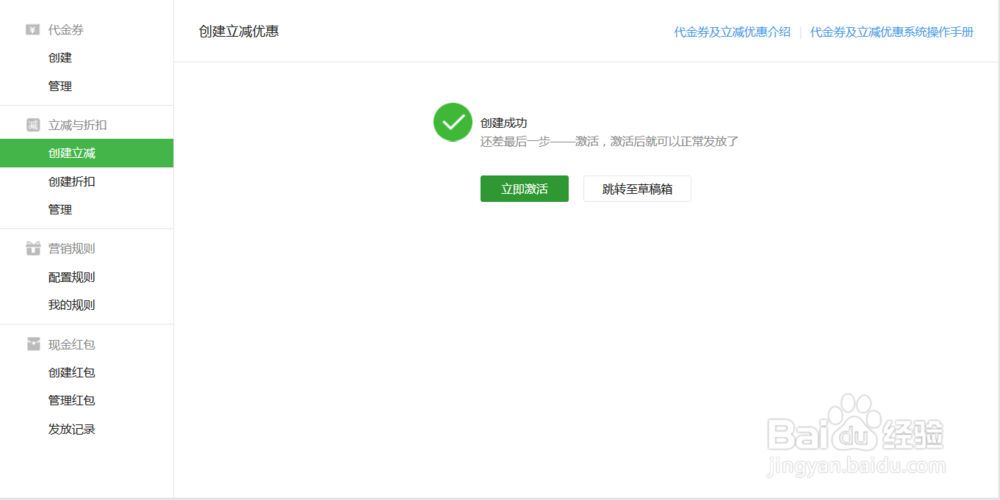Open 管理红包 in the sidebar
The image size is (1000, 500).
tap(71, 401)
